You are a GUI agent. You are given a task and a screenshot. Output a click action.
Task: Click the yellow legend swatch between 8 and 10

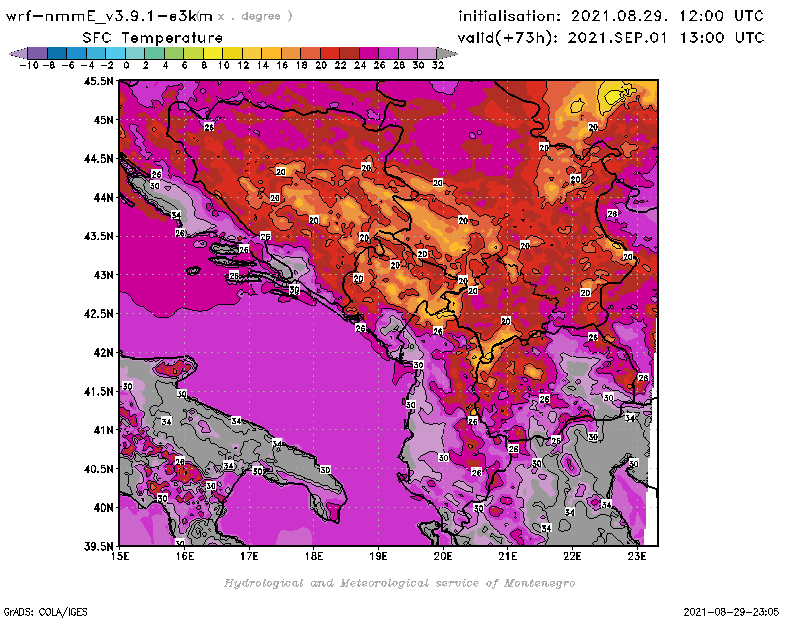pyautogui.click(x=213, y=54)
